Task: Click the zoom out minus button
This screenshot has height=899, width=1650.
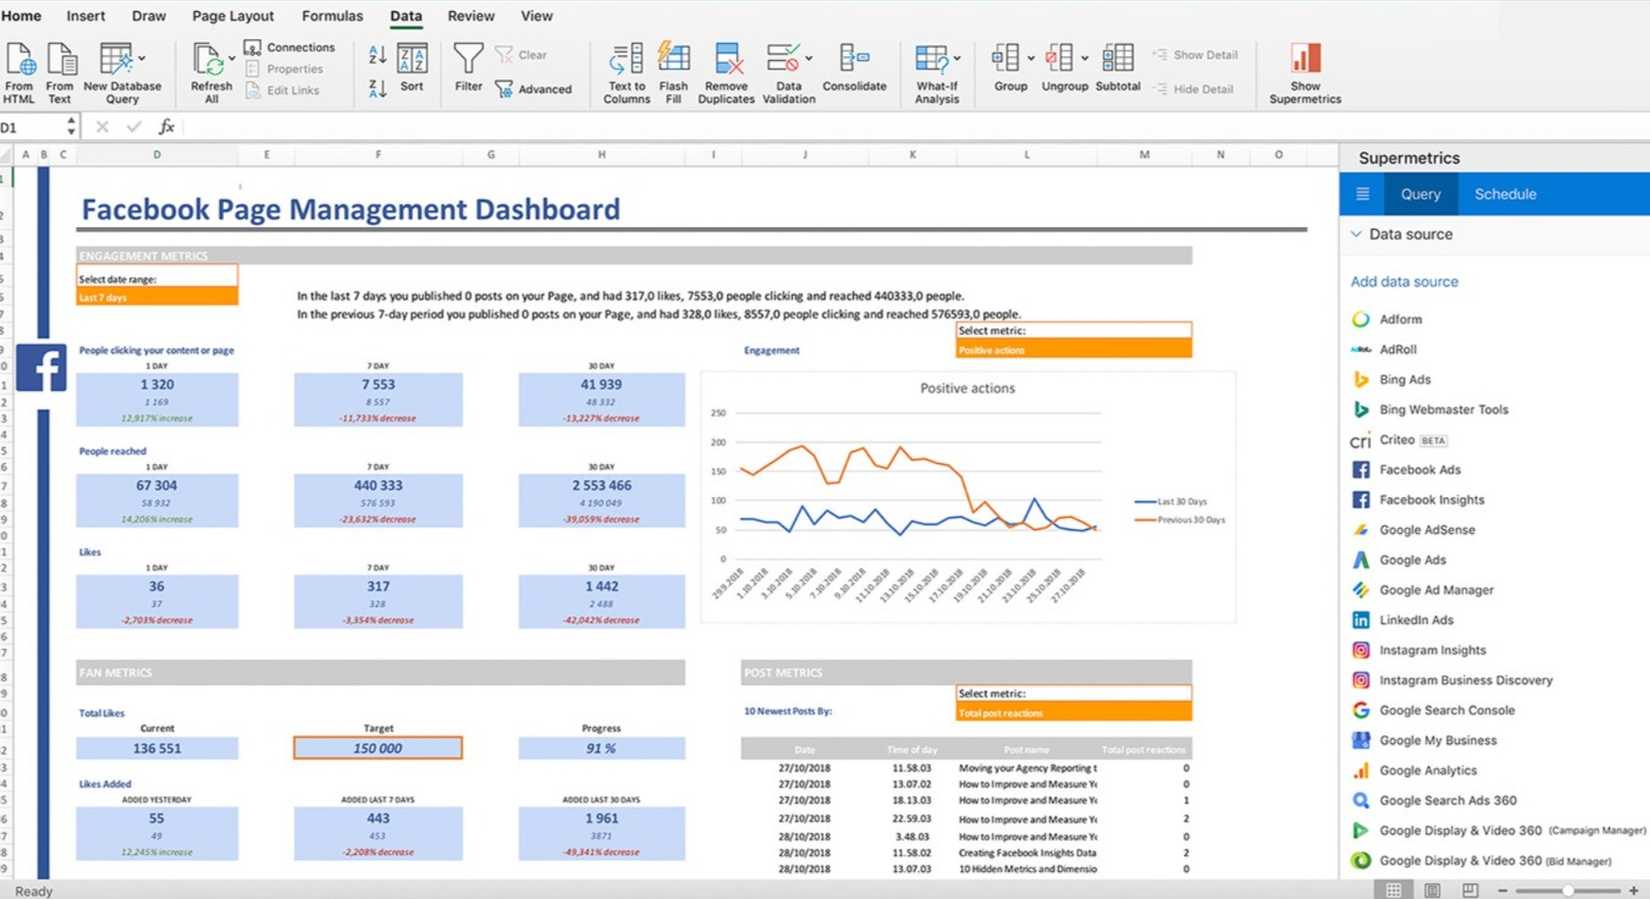Action: [1502, 890]
